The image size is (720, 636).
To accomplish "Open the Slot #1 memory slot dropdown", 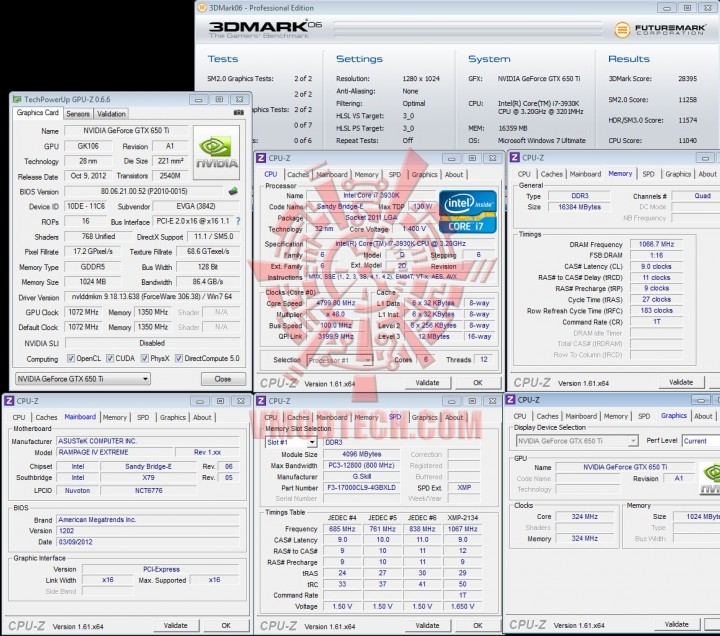I will [291, 442].
